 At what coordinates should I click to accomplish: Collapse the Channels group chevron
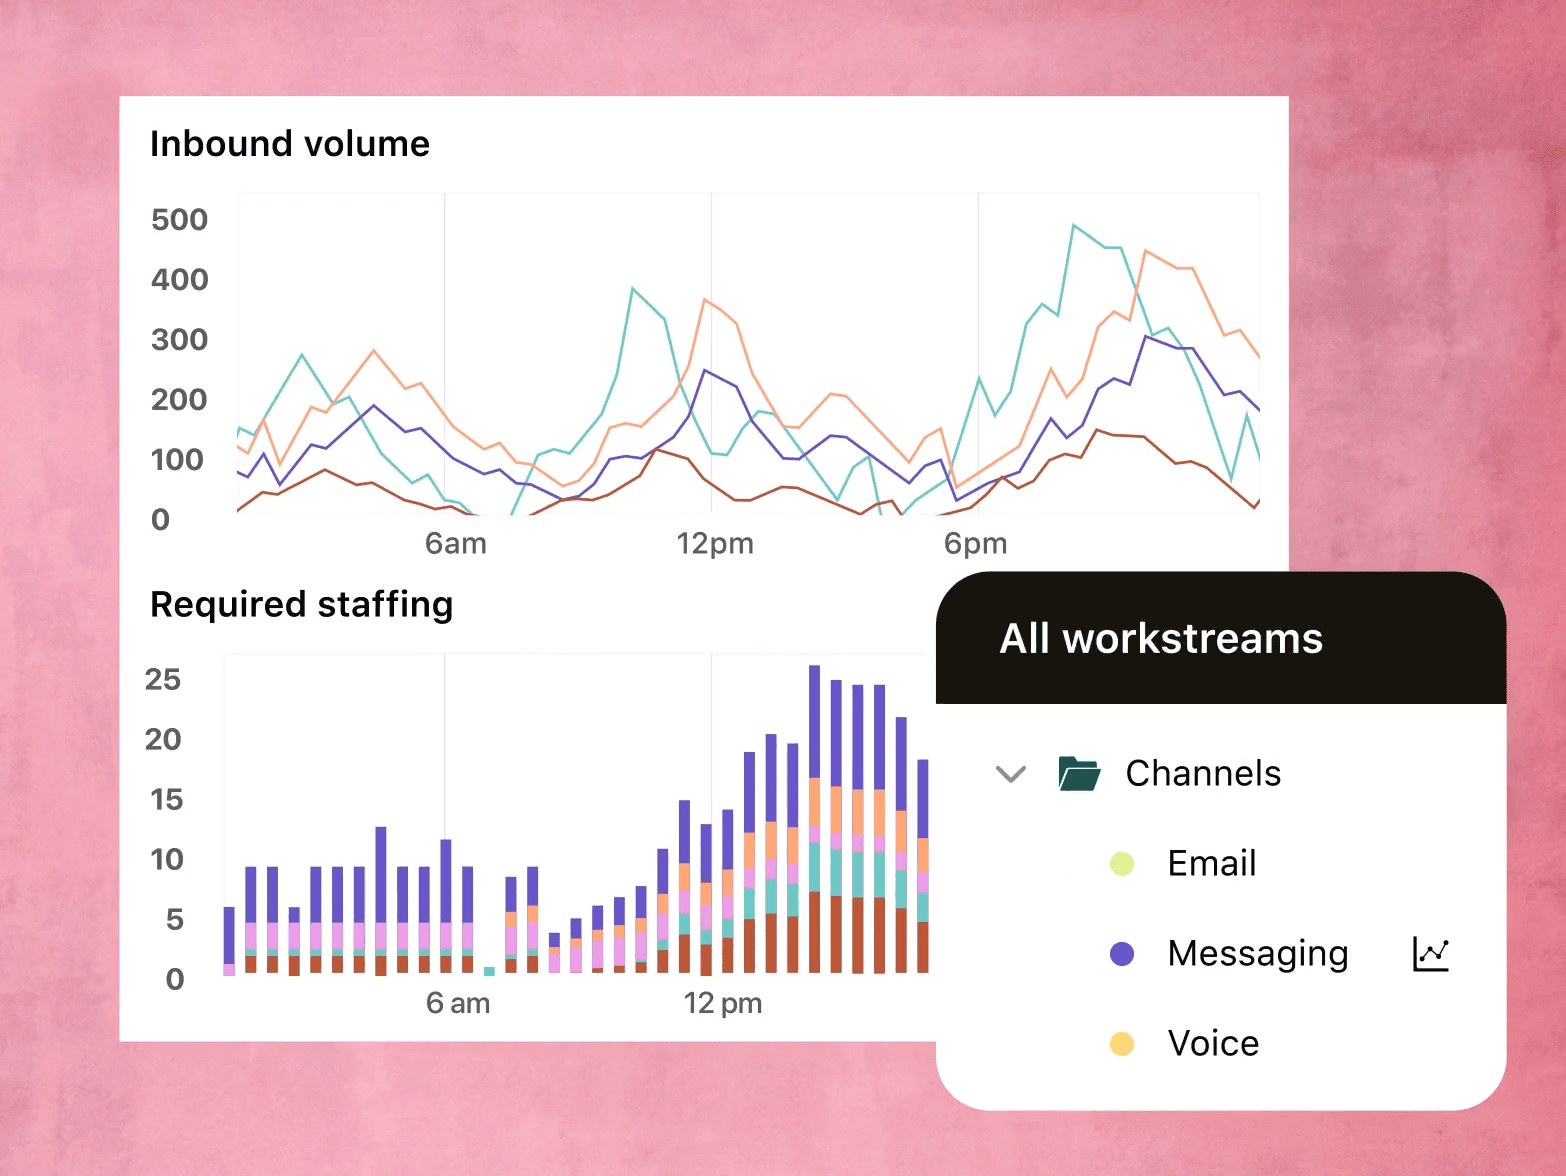tap(1011, 774)
